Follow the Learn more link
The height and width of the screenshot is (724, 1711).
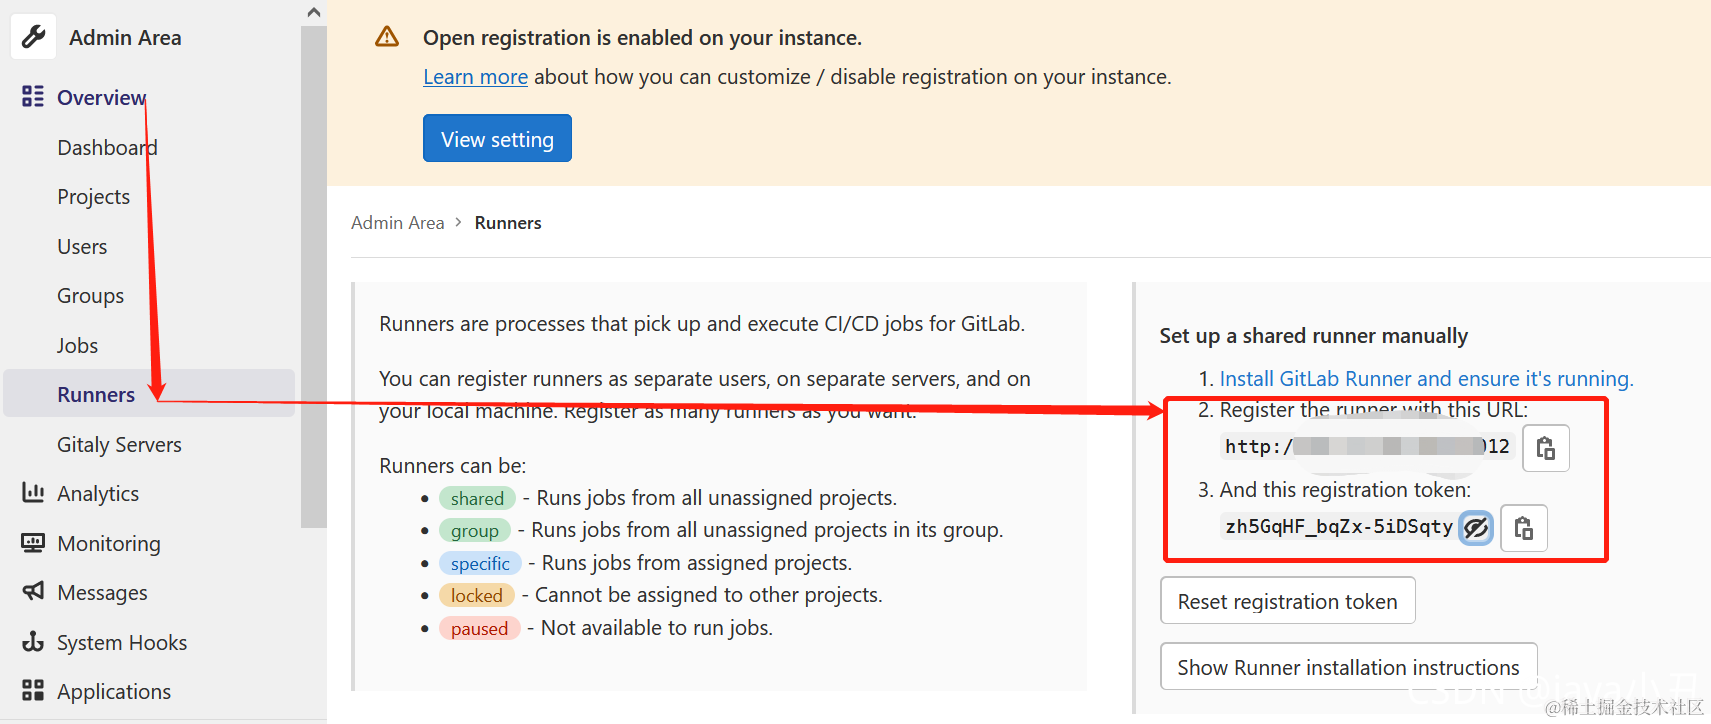coord(475,77)
